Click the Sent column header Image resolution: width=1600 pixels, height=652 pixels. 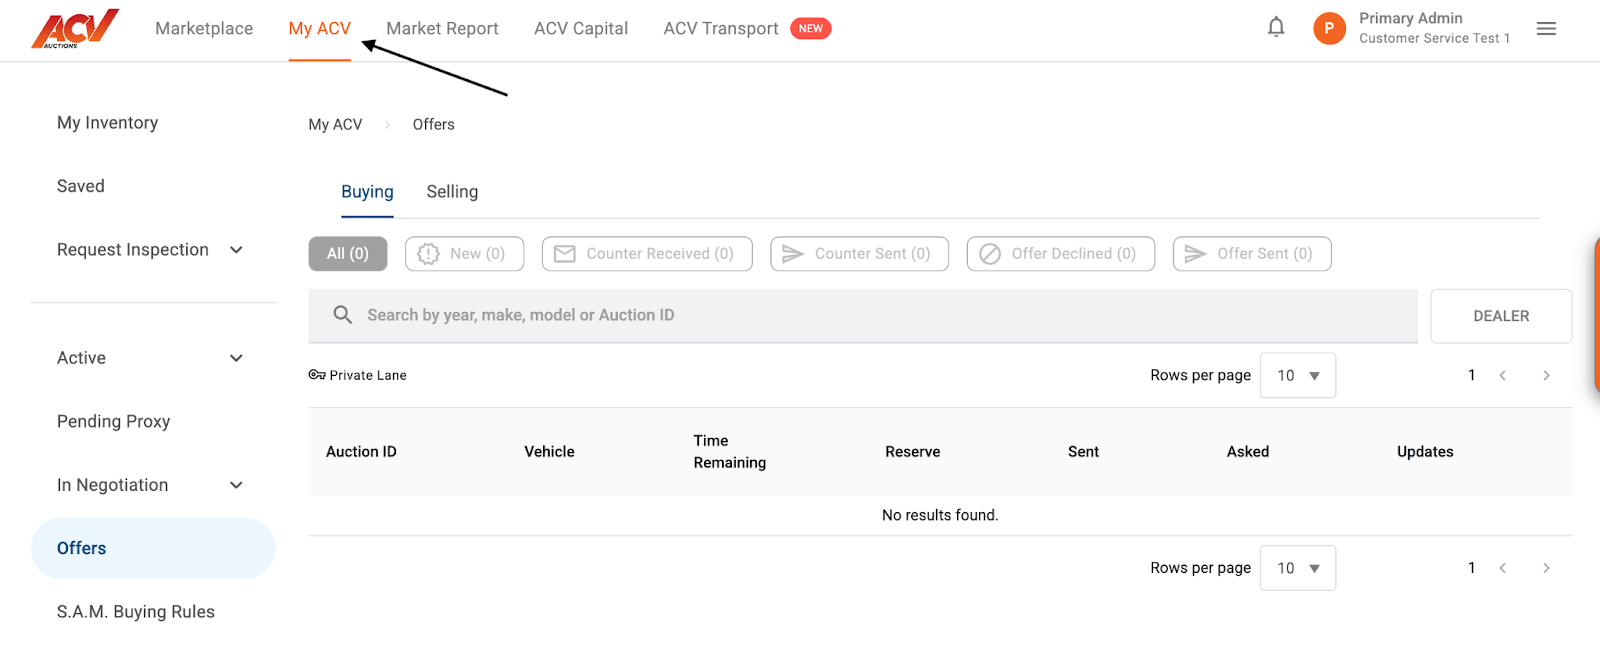click(x=1083, y=452)
